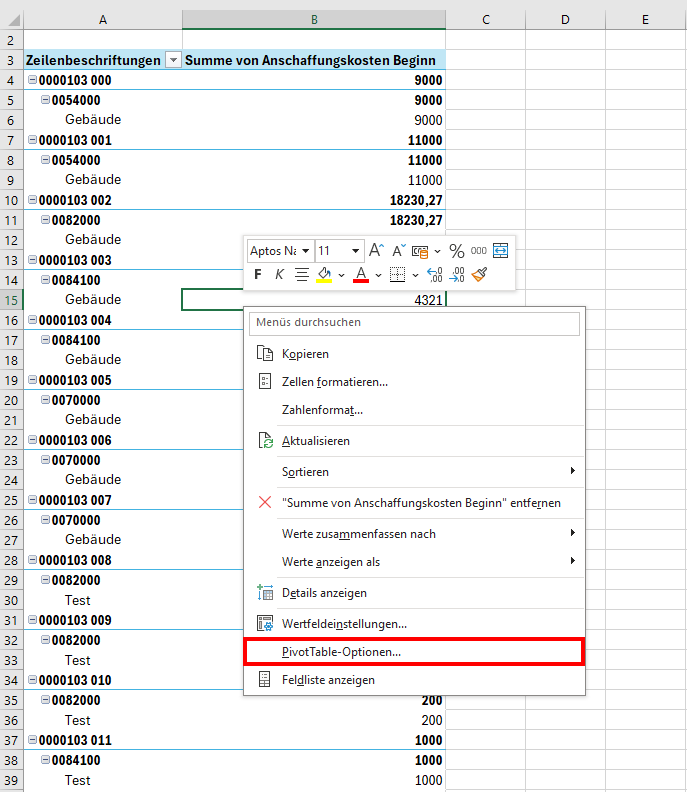Focus the Menüs durchsuchen search box
The height and width of the screenshot is (792, 687).
pos(414,323)
